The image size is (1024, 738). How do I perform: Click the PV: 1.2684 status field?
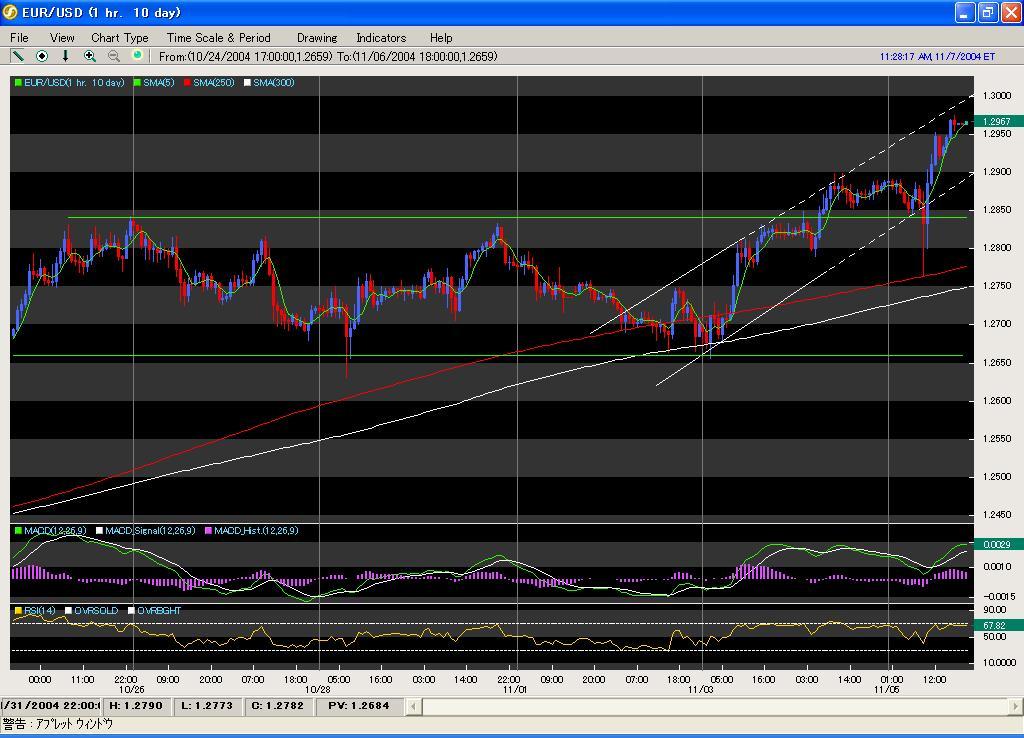click(359, 706)
